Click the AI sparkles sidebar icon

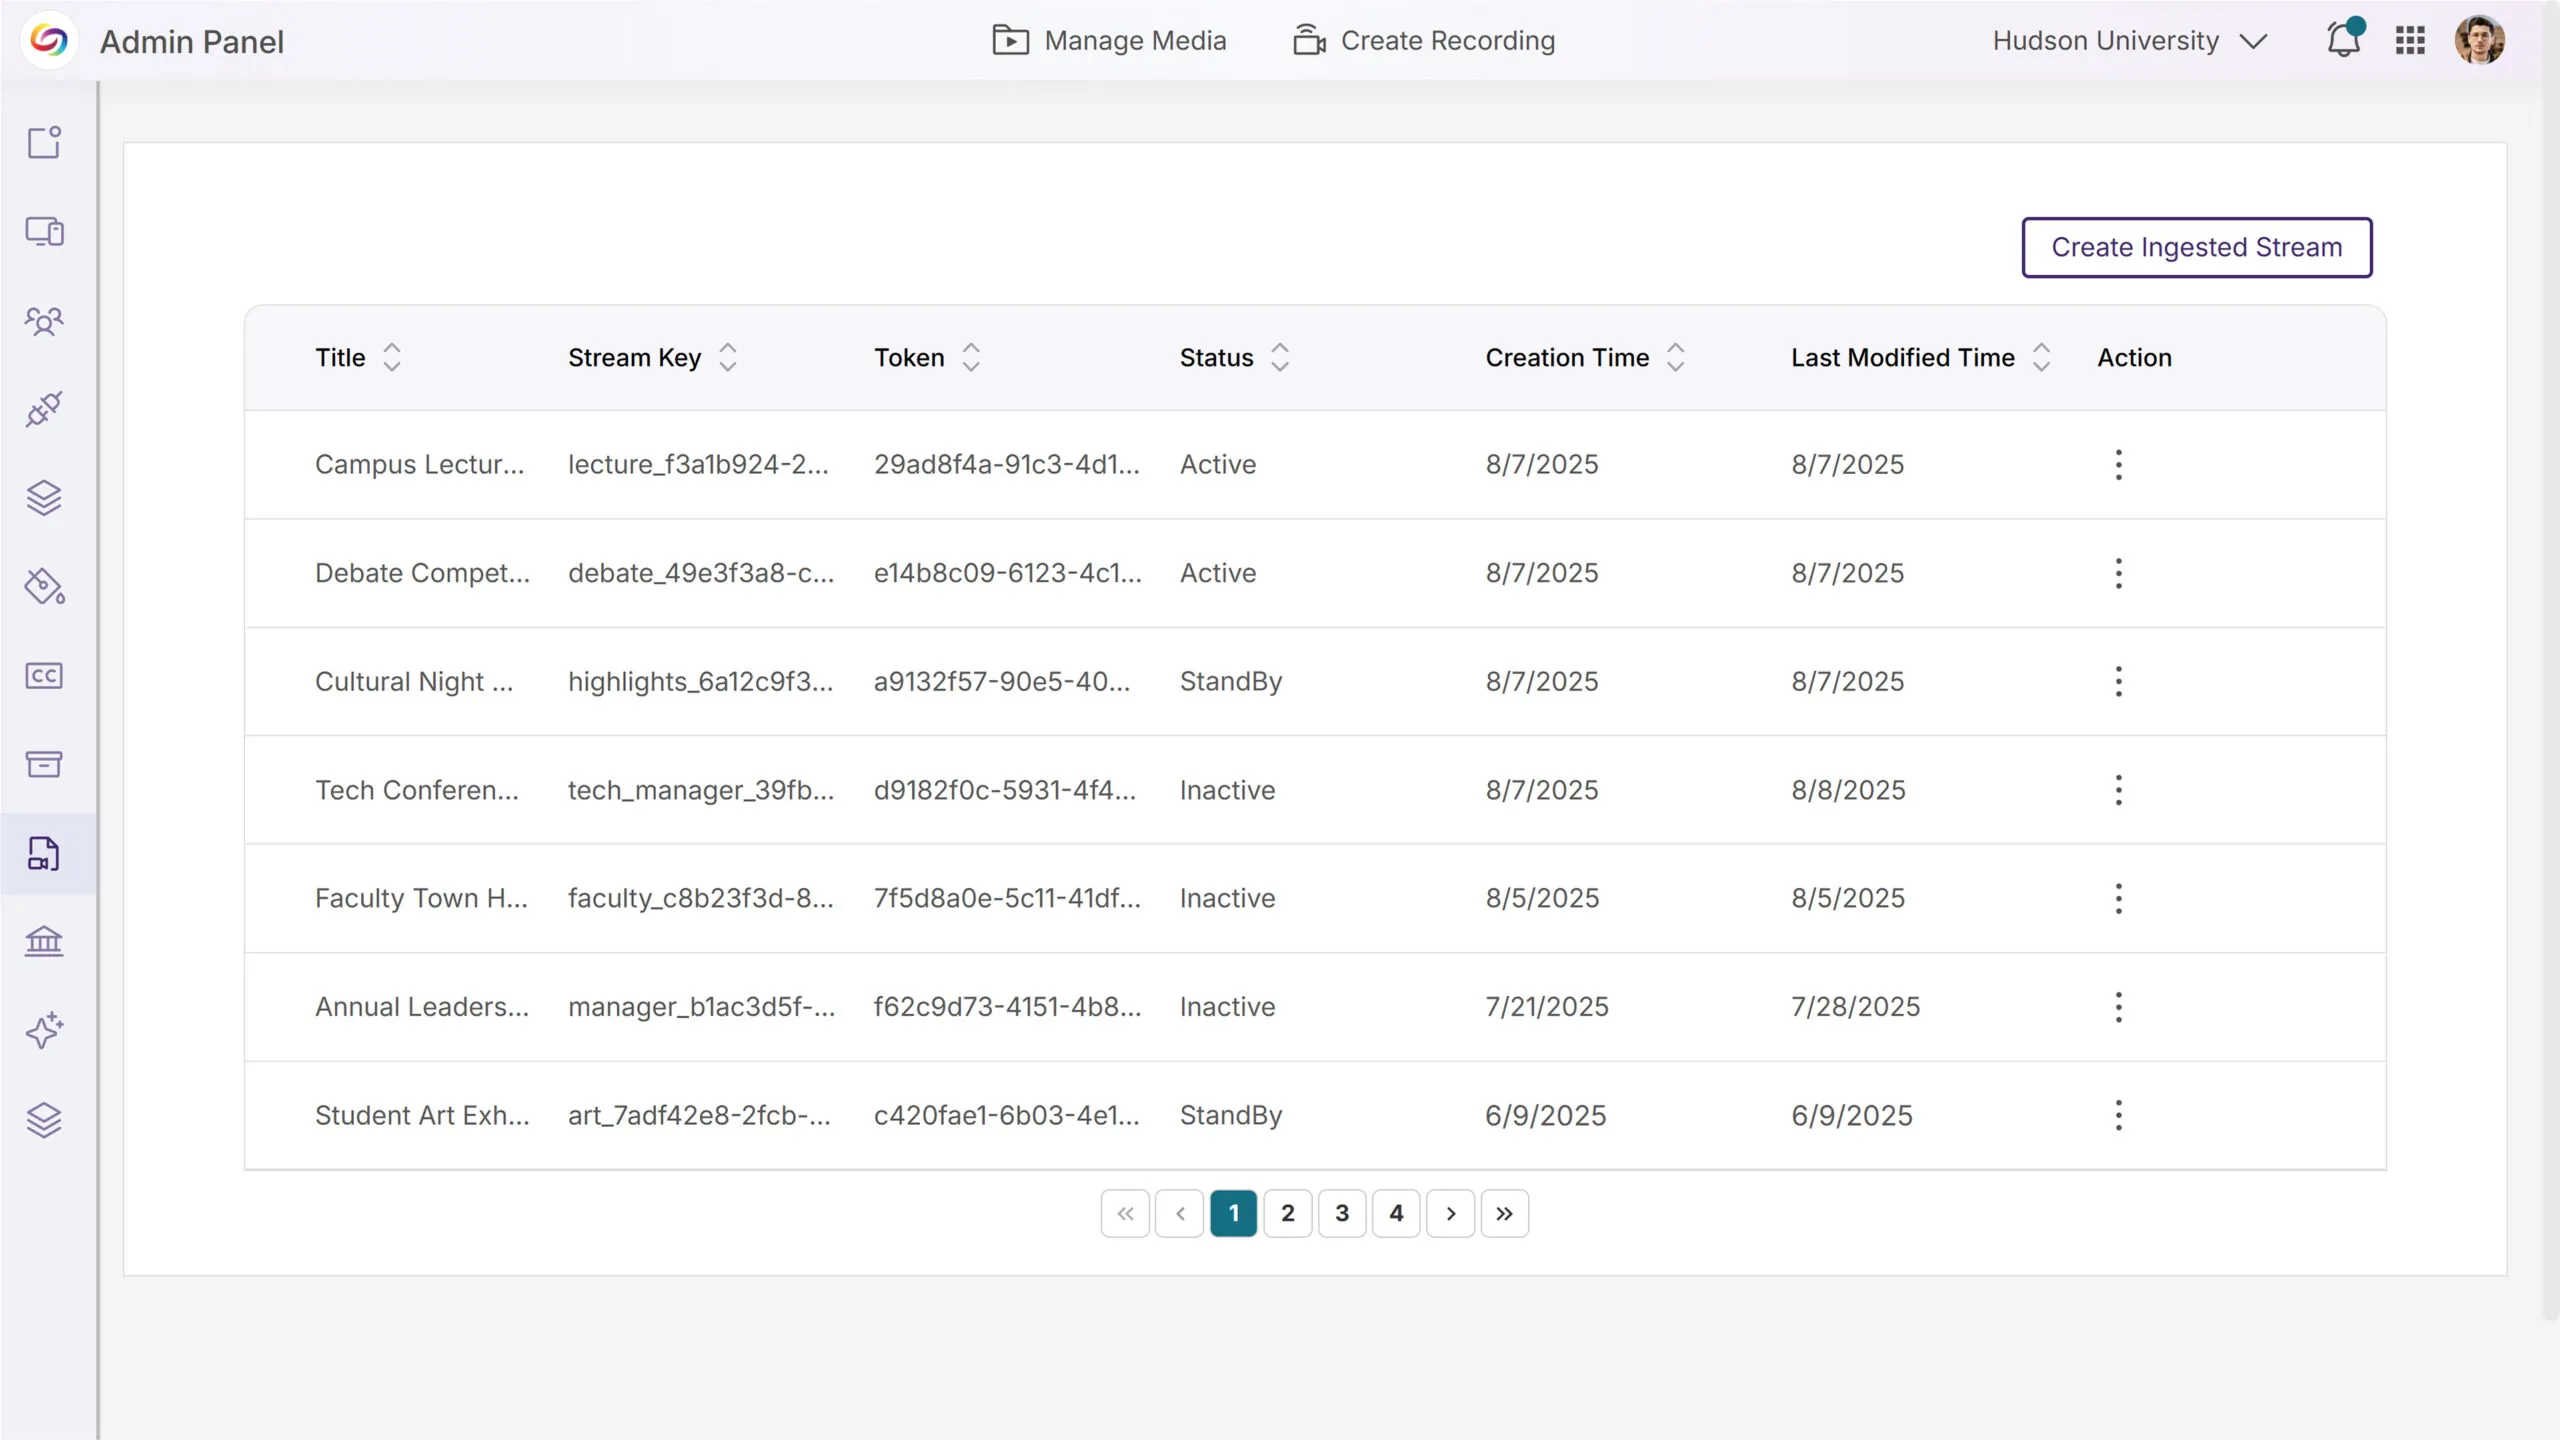pyautogui.click(x=44, y=1030)
